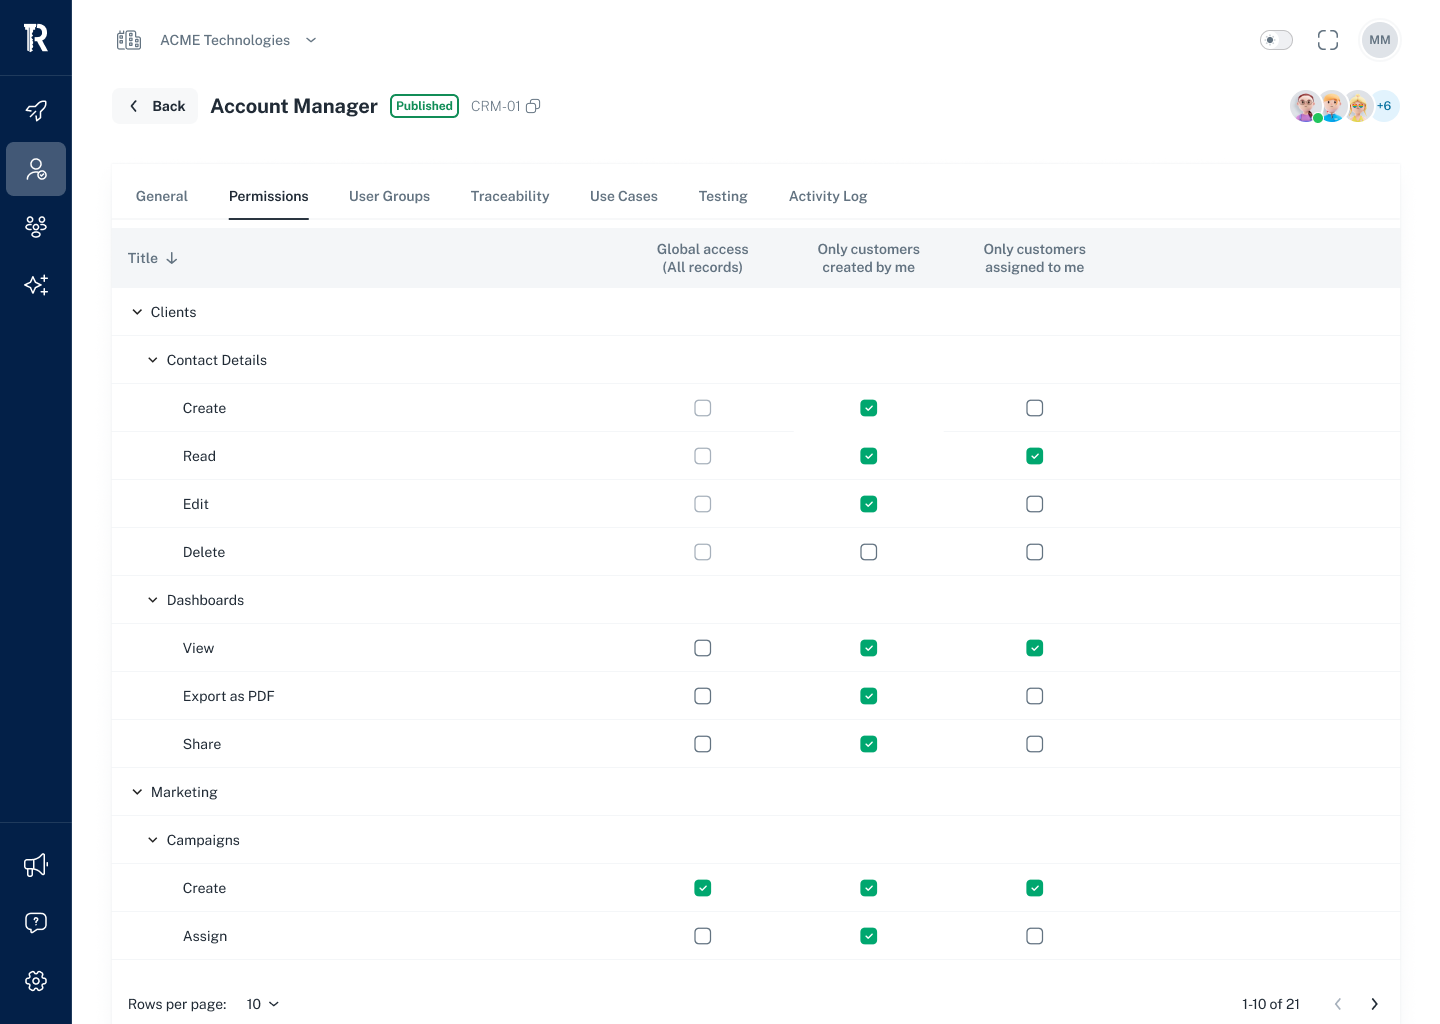This screenshot has height=1024, width=1440.
Task: Uncheck Campaigns Create global access checkbox
Action: click(x=703, y=888)
